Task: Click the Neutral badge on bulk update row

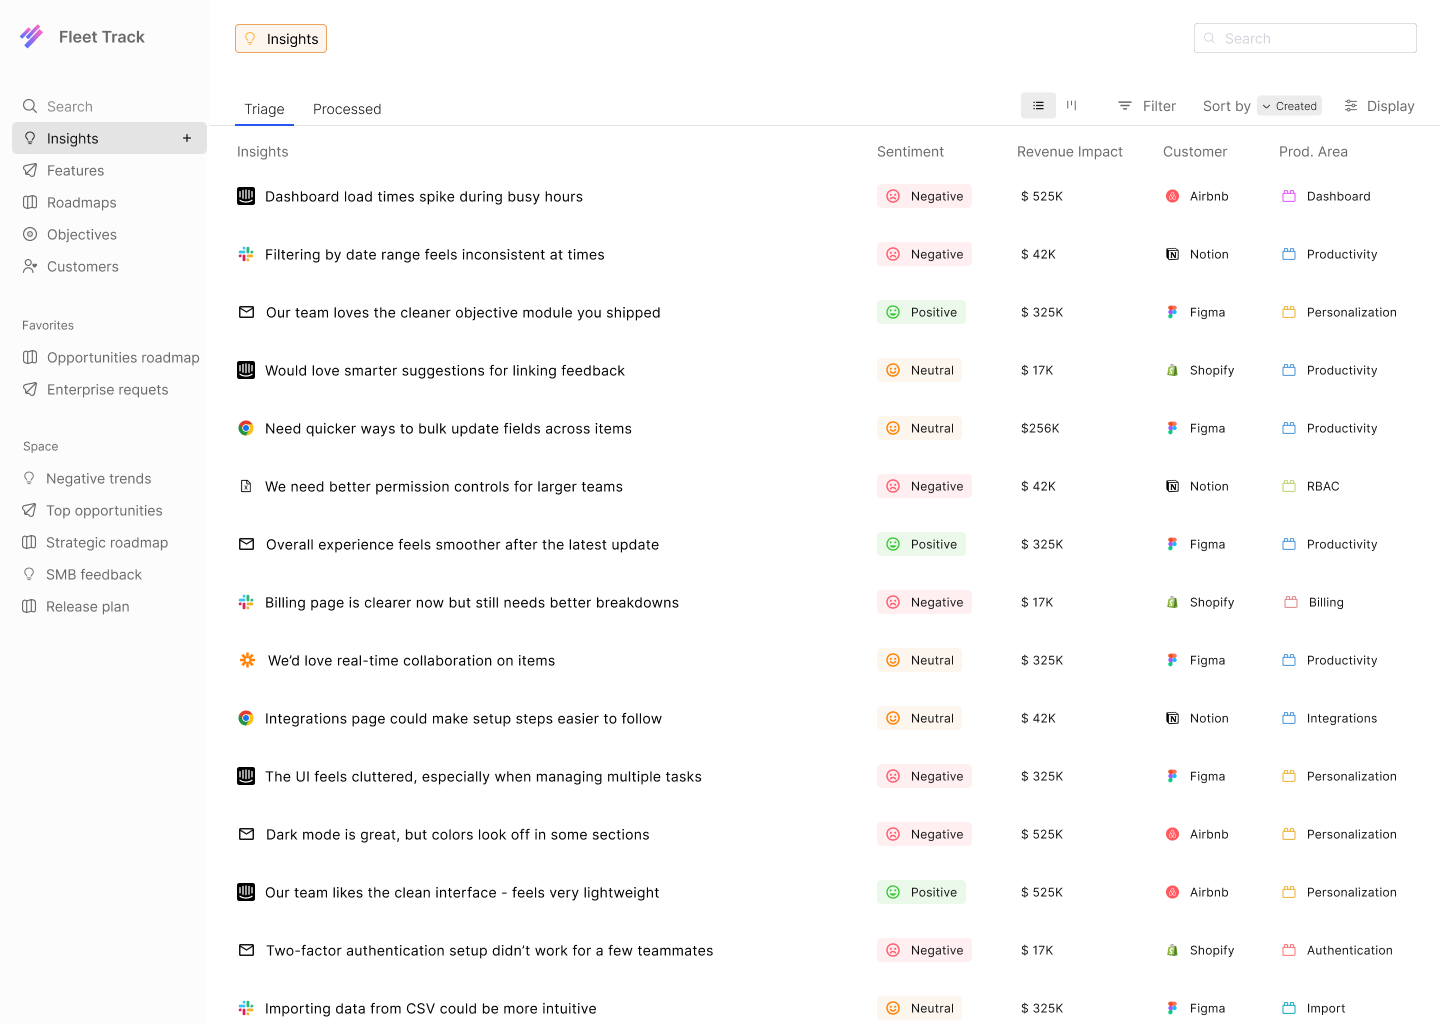Action: 919,428
